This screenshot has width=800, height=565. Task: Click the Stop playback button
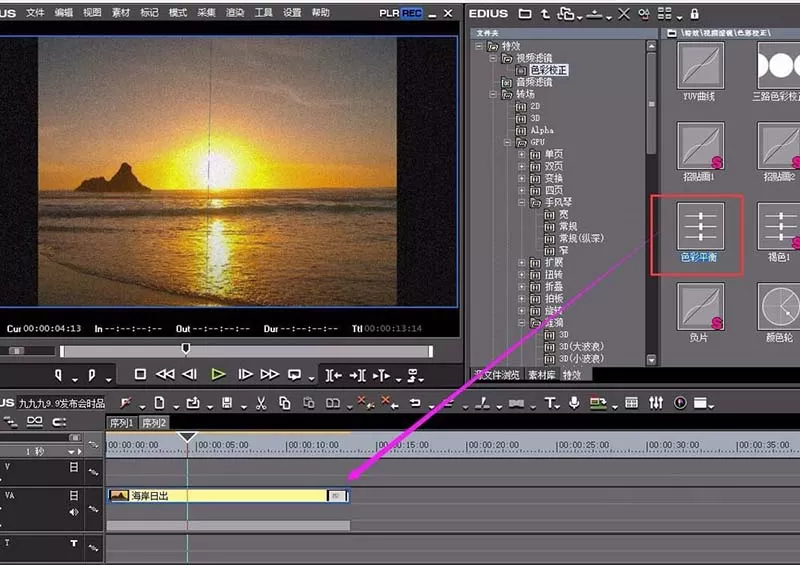point(140,375)
